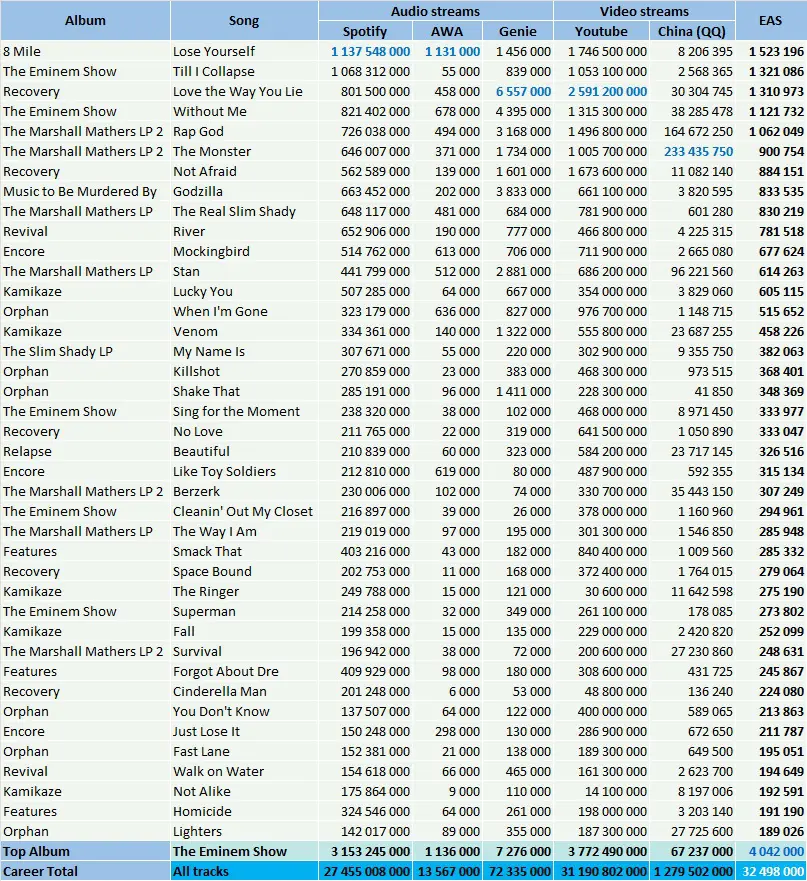The image size is (807, 881).
Task: Click the Lucky You song cell
Action: (244, 292)
